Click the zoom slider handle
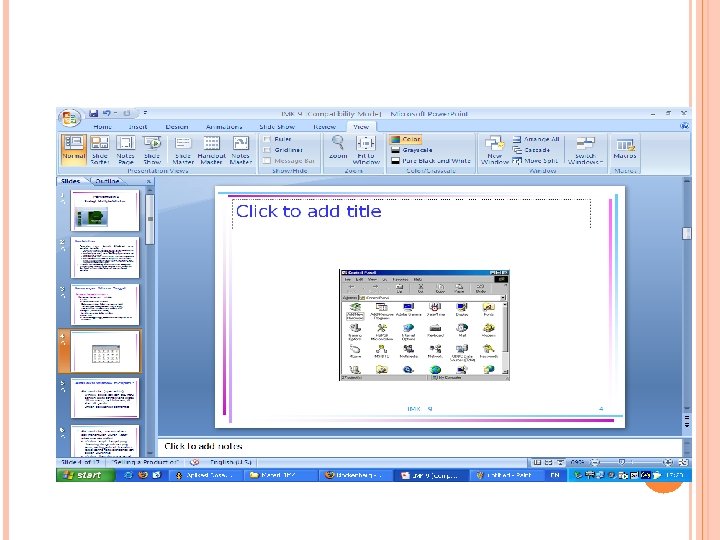 coord(621,462)
